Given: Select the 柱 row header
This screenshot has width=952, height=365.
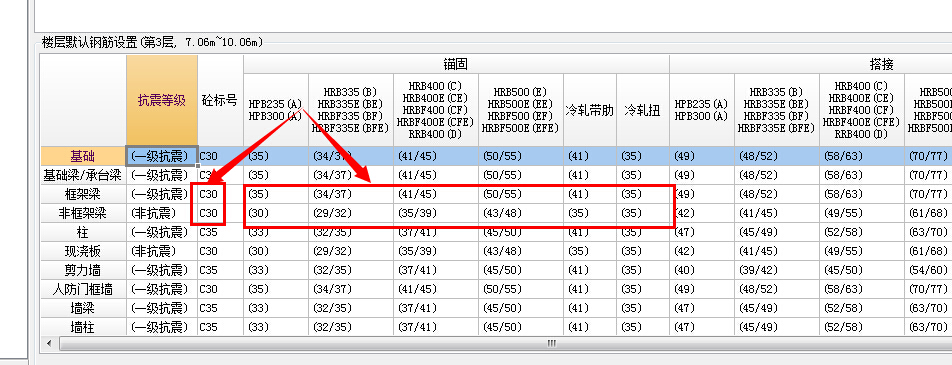Looking at the screenshot, I should point(83,233).
